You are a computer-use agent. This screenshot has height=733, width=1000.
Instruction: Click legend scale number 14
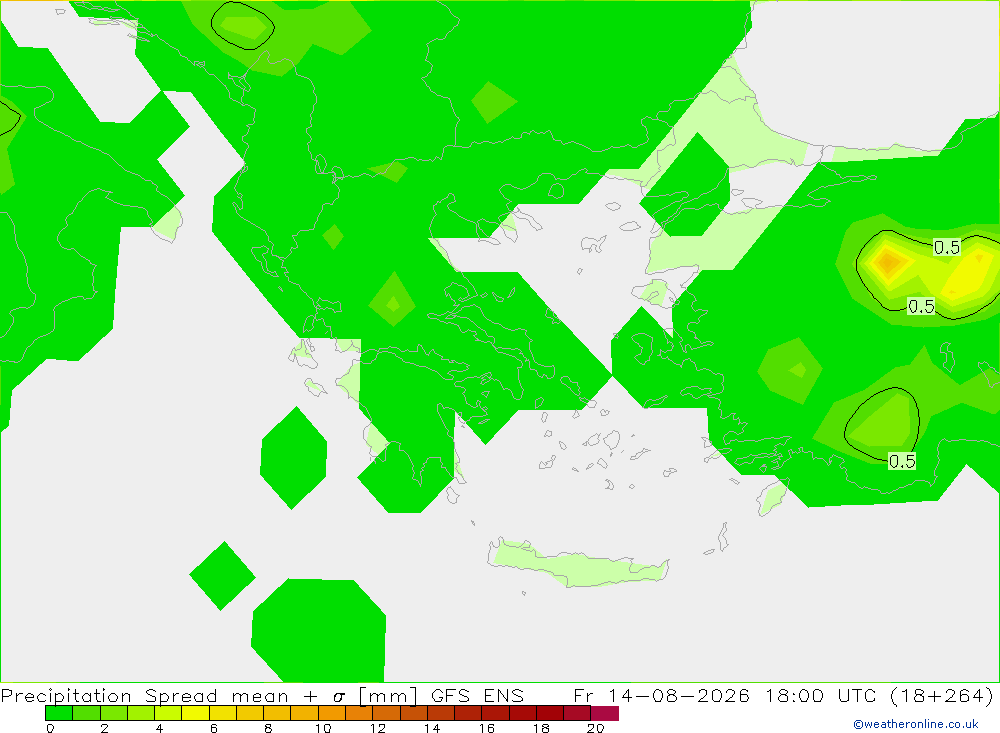point(432,728)
